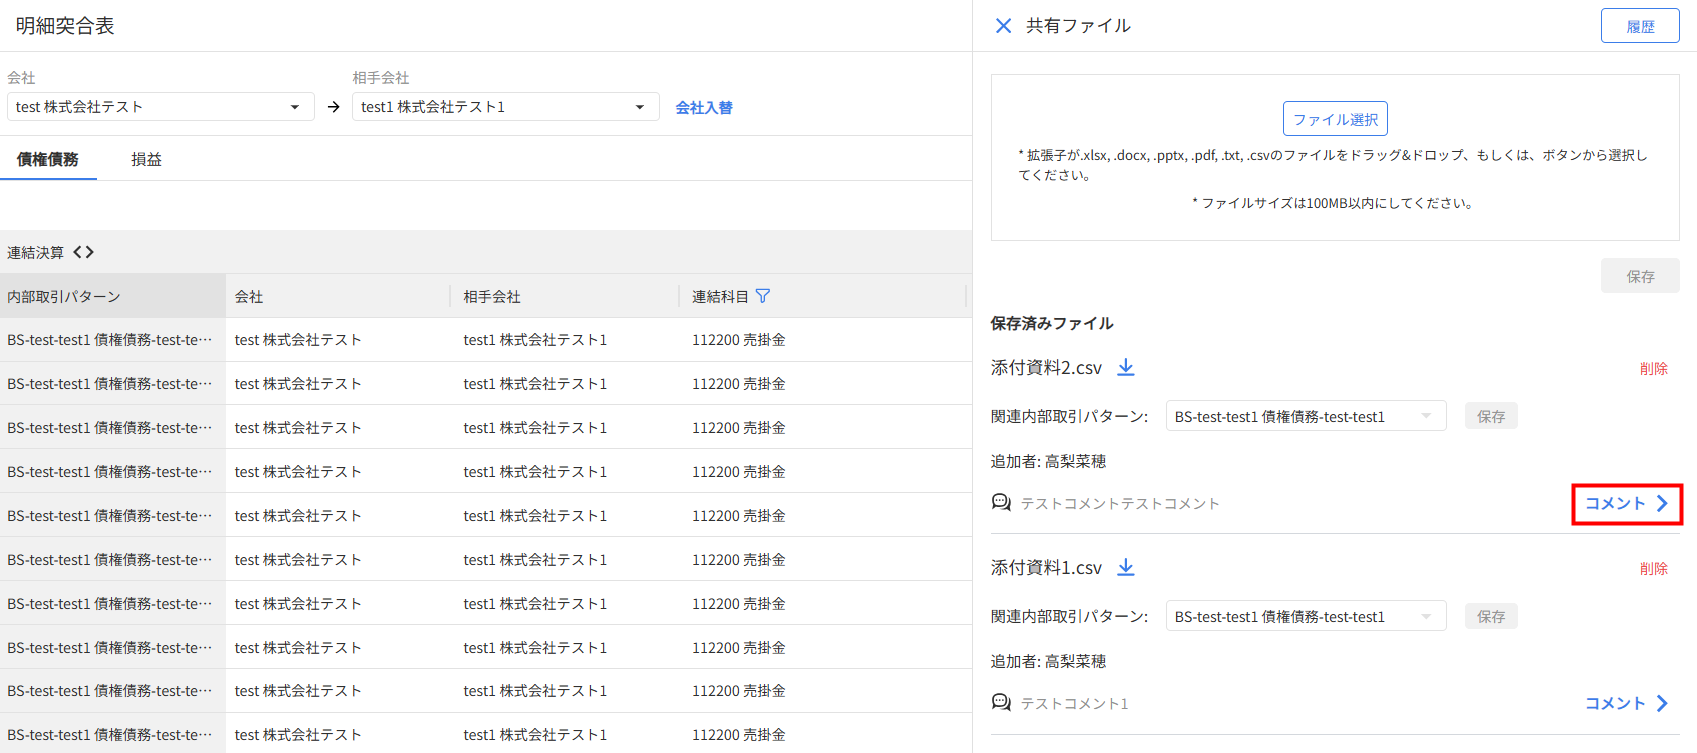Screen dimensions: 1697x753
Task: Open the 履歴 history button
Action: [1639, 26]
